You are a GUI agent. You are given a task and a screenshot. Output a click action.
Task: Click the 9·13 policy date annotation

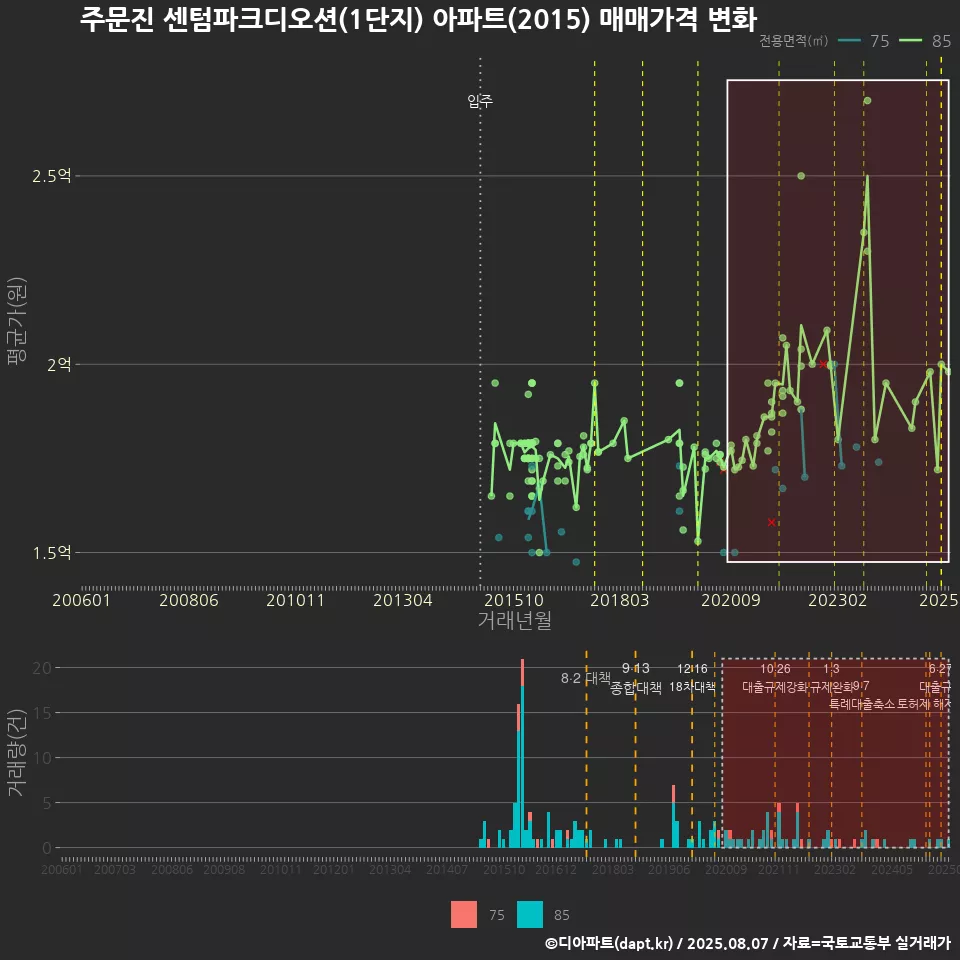(x=636, y=668)
